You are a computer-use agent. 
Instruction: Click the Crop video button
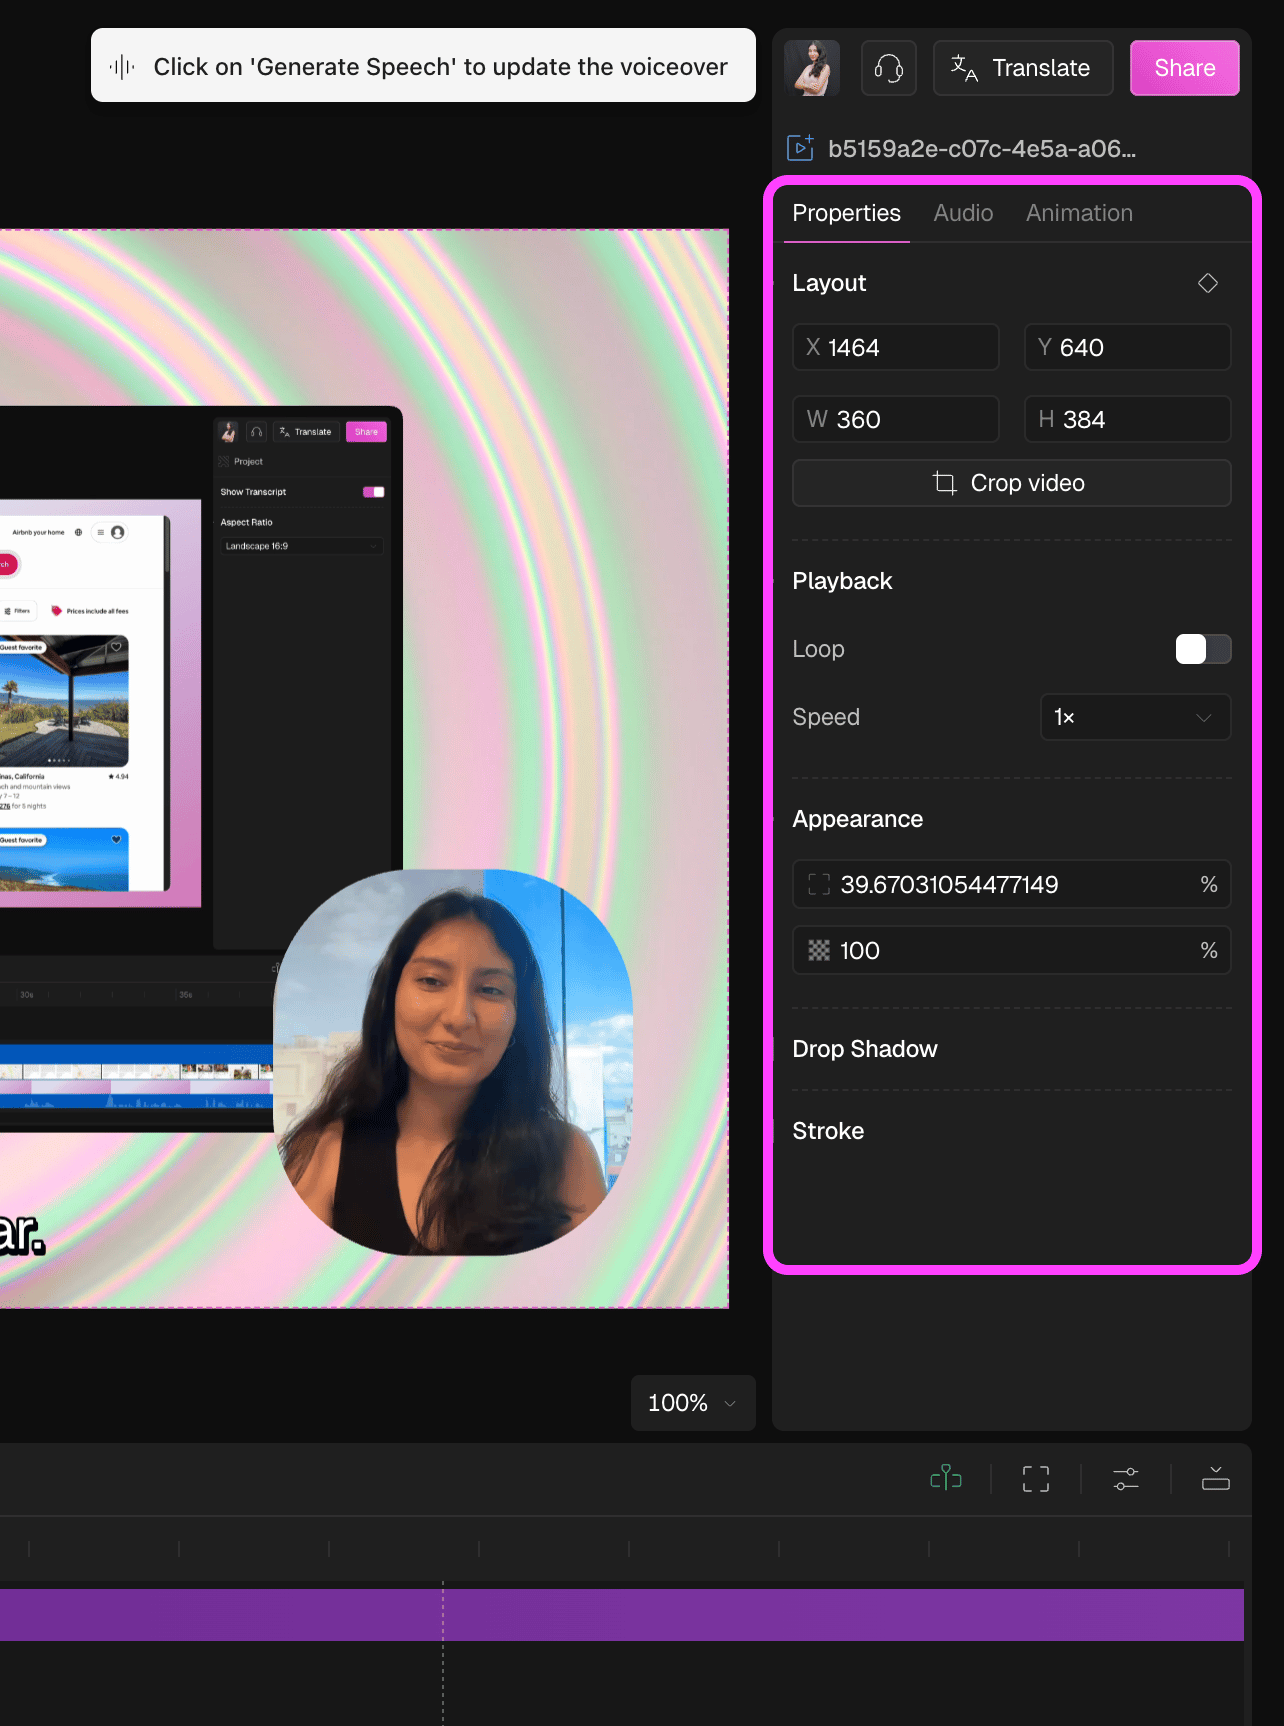point(1012,483)
